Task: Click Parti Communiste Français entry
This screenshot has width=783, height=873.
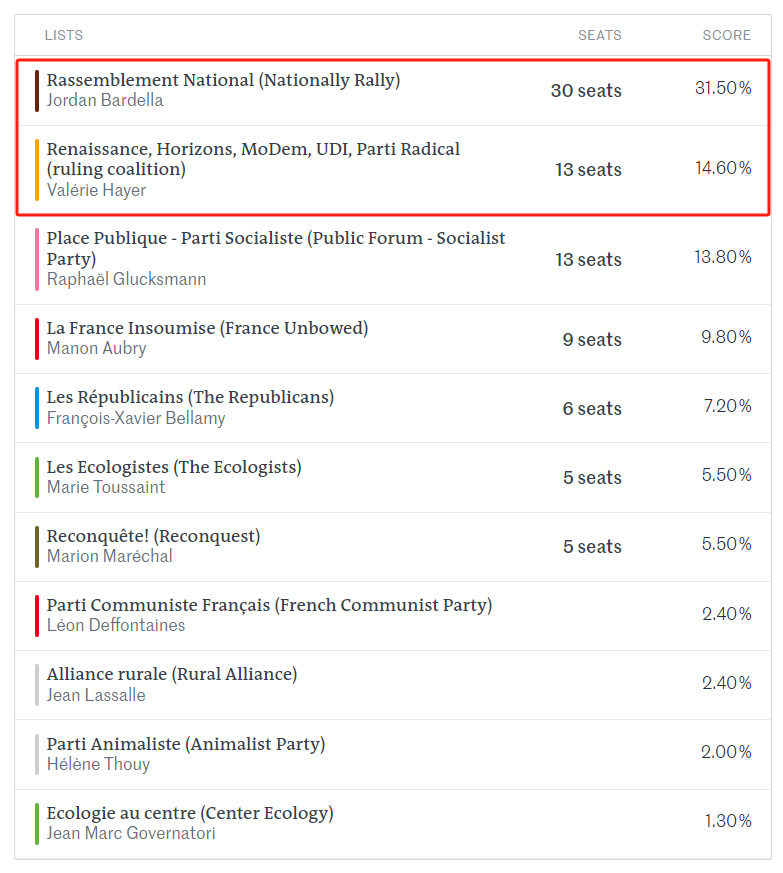Action: tap(269, 605)
